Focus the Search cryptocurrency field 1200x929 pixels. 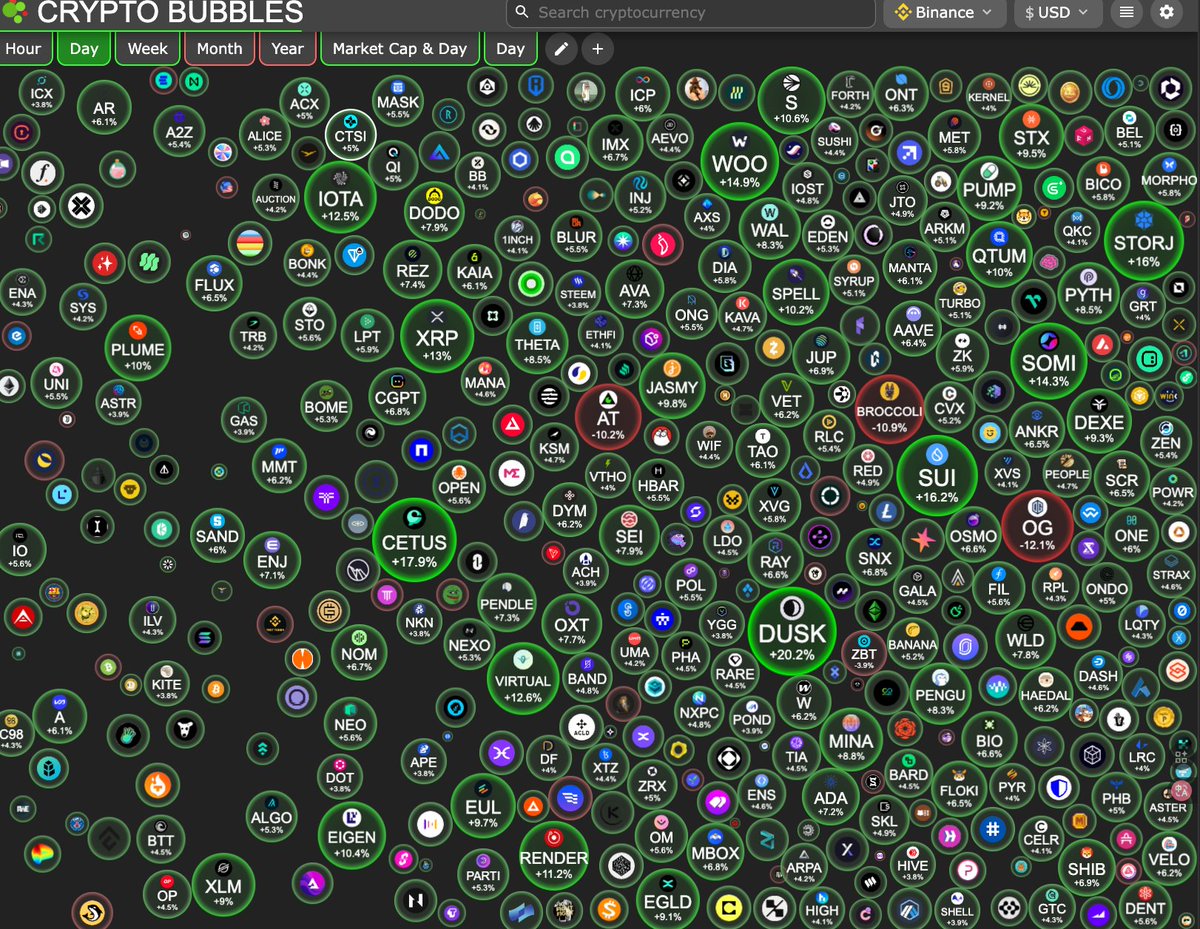click(x=690, y=13)
